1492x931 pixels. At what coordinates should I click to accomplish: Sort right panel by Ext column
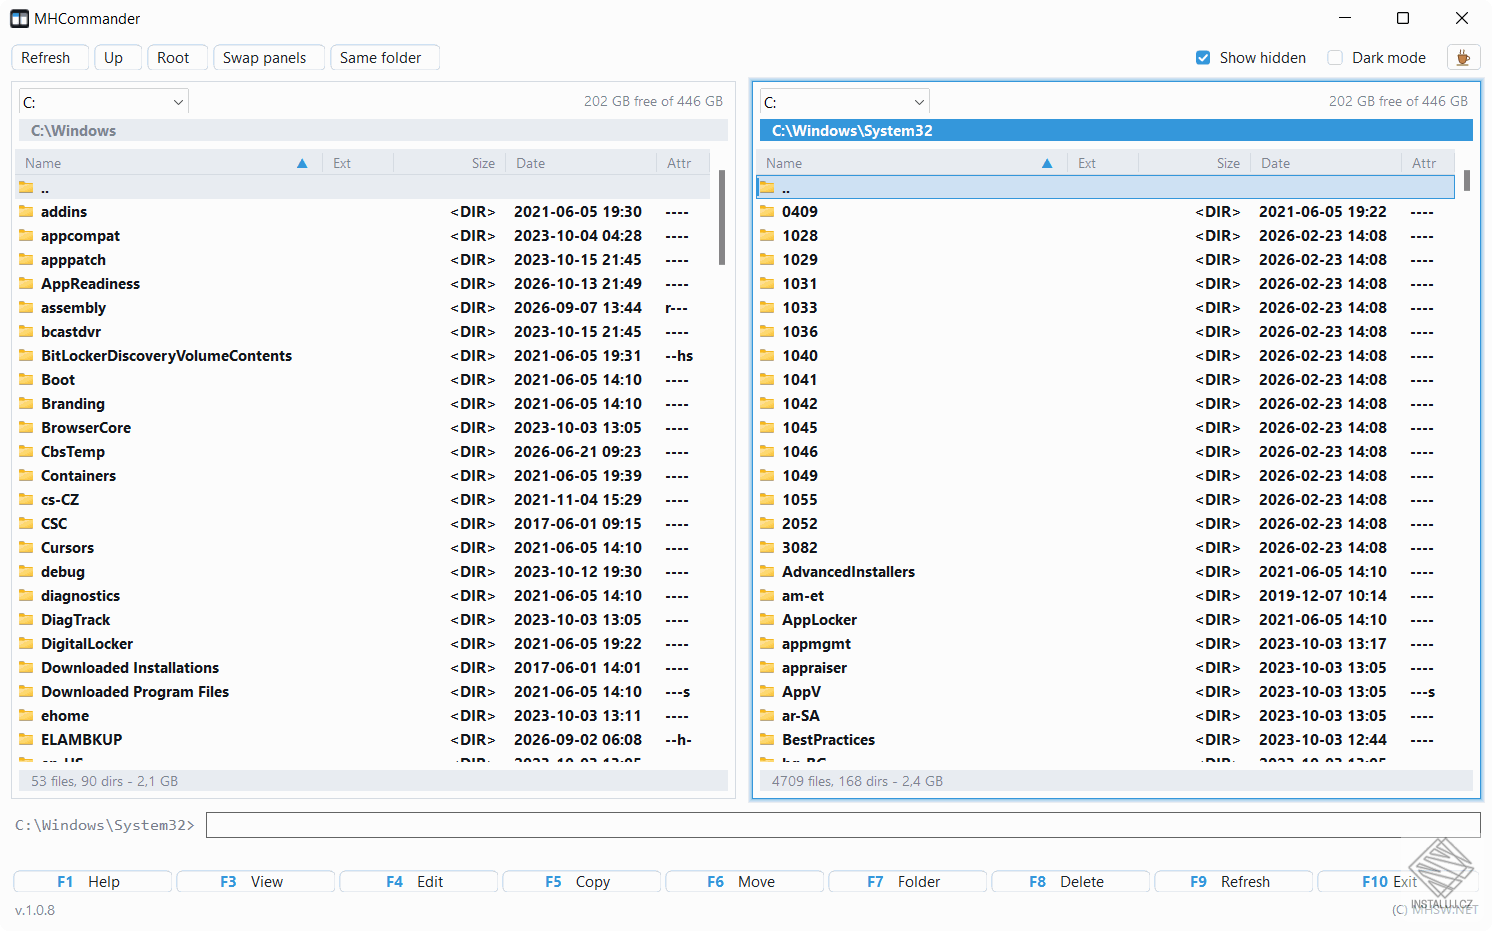(x=1103, y=163)
